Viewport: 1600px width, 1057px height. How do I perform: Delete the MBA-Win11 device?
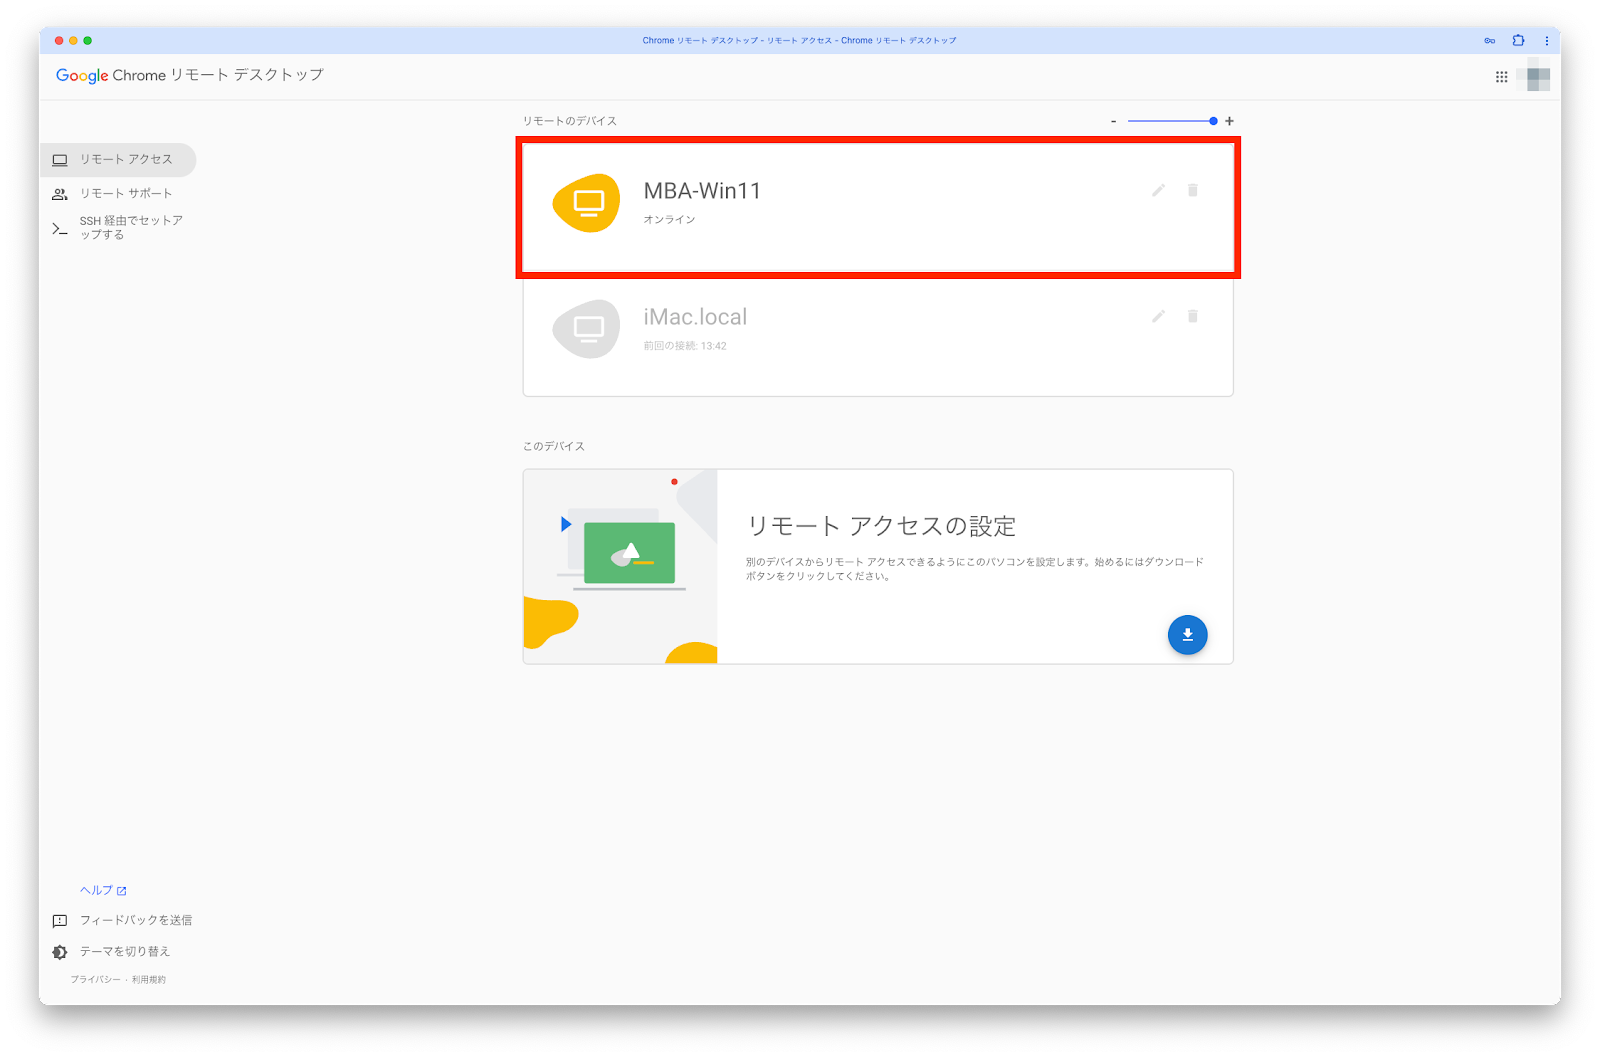[1193, 190]
